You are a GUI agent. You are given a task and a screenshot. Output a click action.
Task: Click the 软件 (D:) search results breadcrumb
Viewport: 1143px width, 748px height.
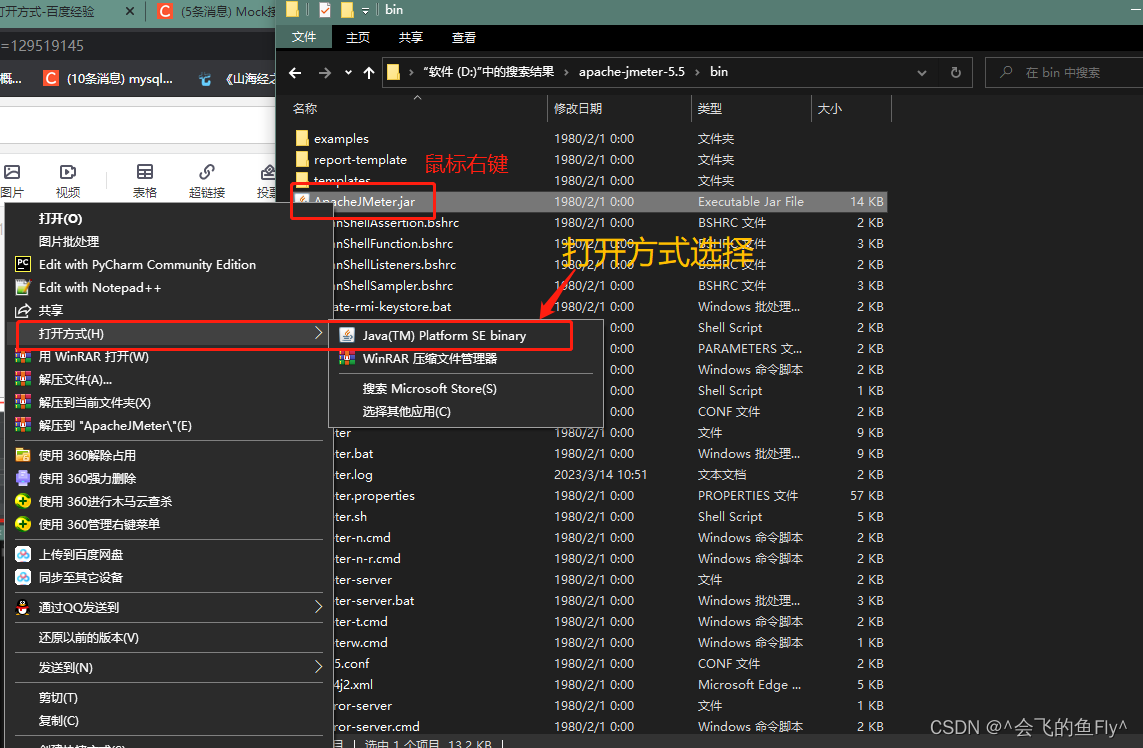(488, 71)
